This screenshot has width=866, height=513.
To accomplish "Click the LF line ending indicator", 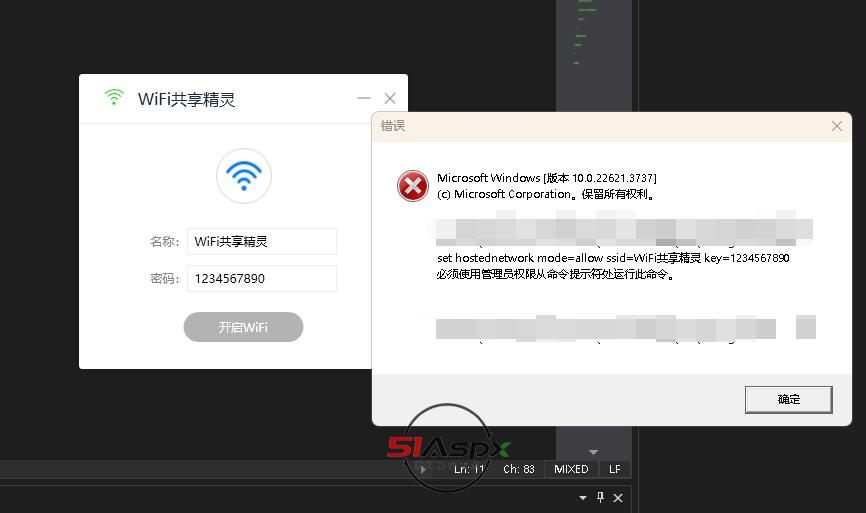I will 615,469.
